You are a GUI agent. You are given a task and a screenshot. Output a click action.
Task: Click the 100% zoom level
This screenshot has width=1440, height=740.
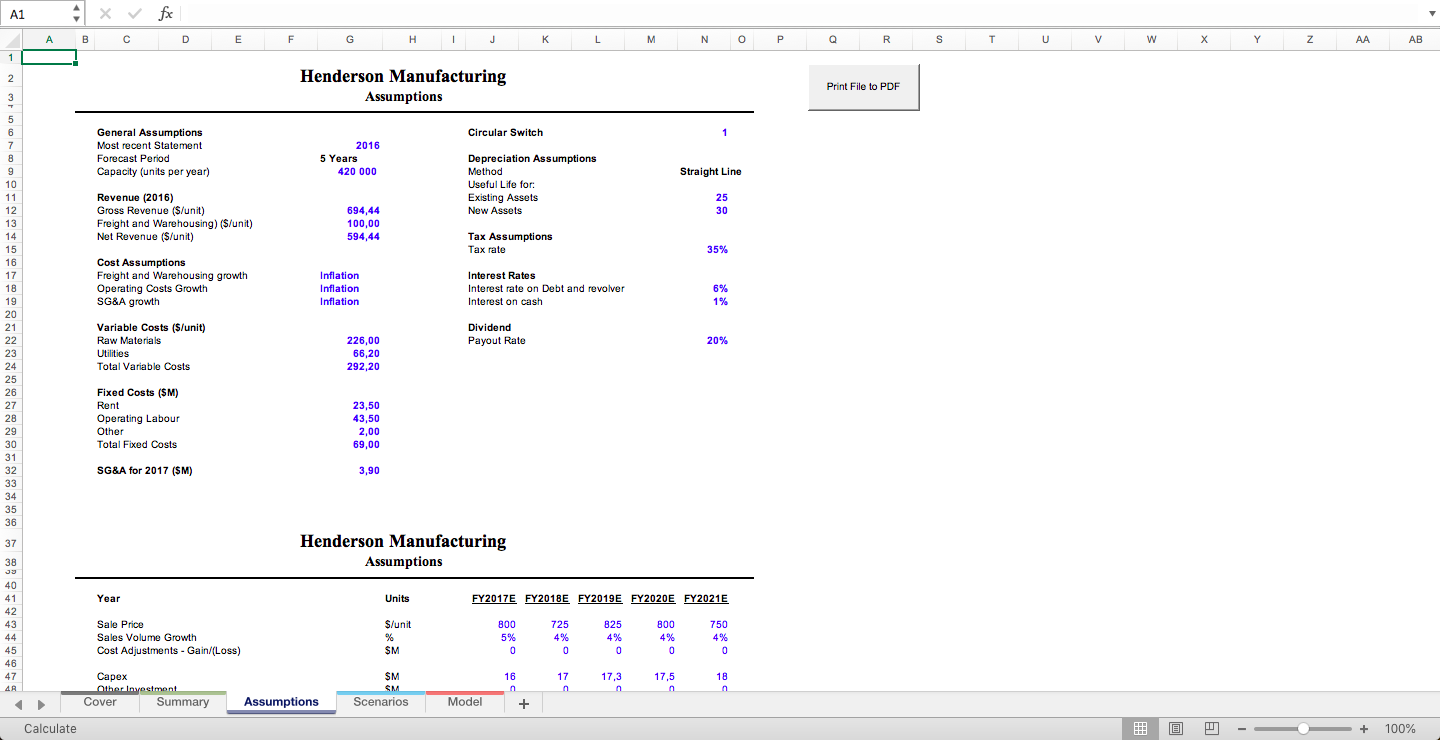[1400, 729]
